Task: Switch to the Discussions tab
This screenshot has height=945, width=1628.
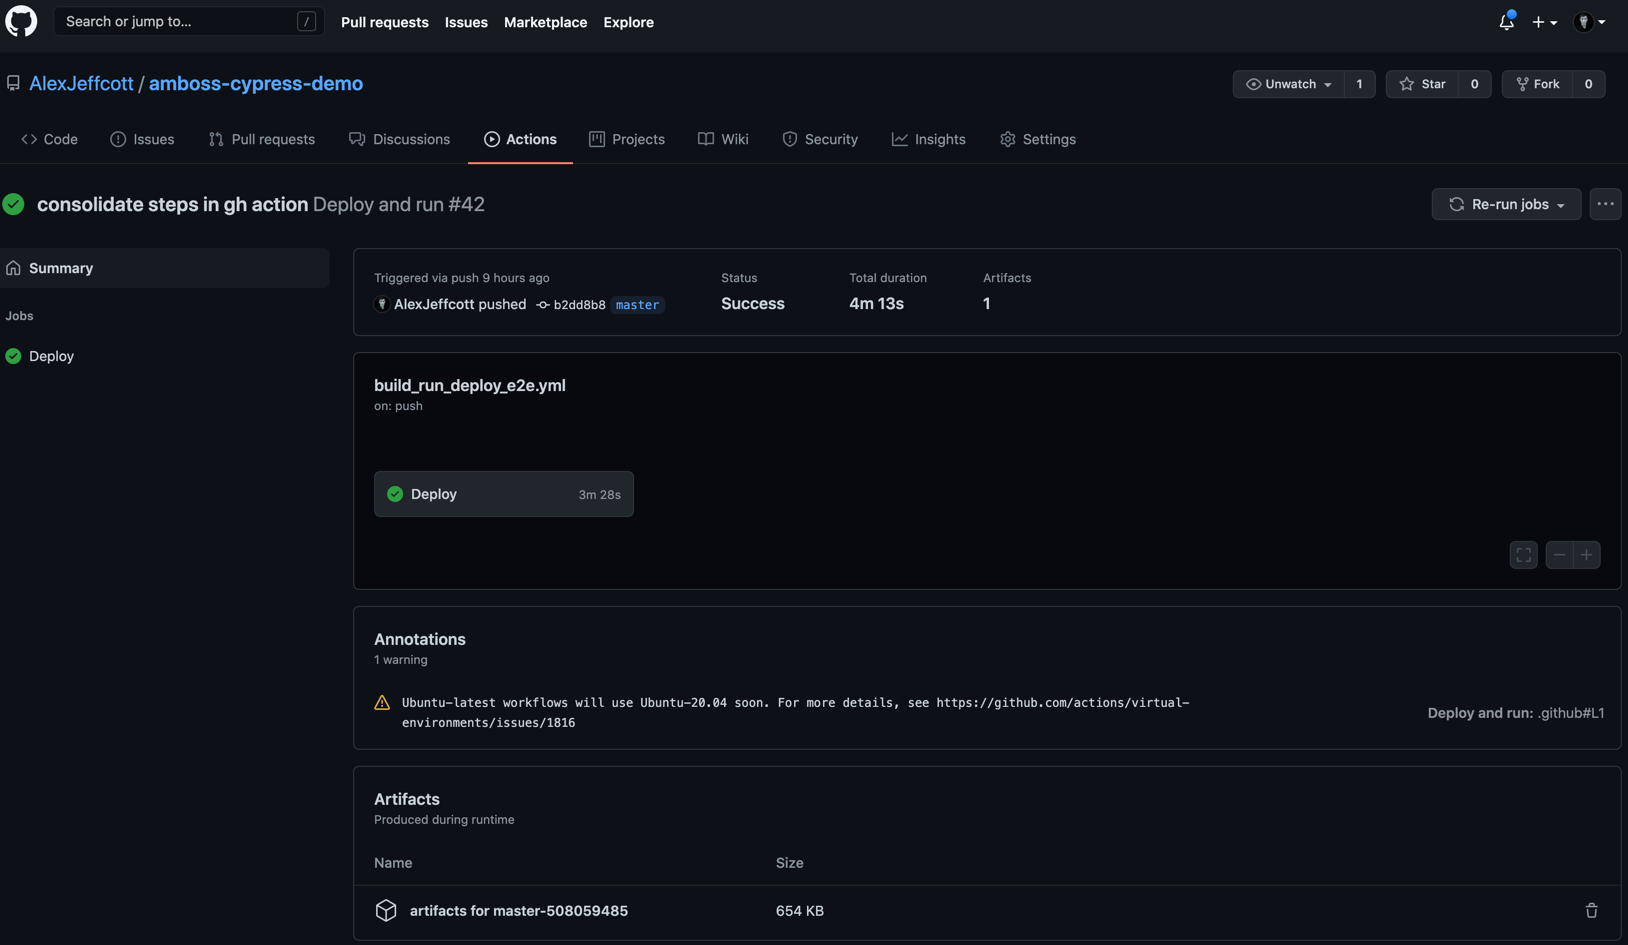Action: 399,139
